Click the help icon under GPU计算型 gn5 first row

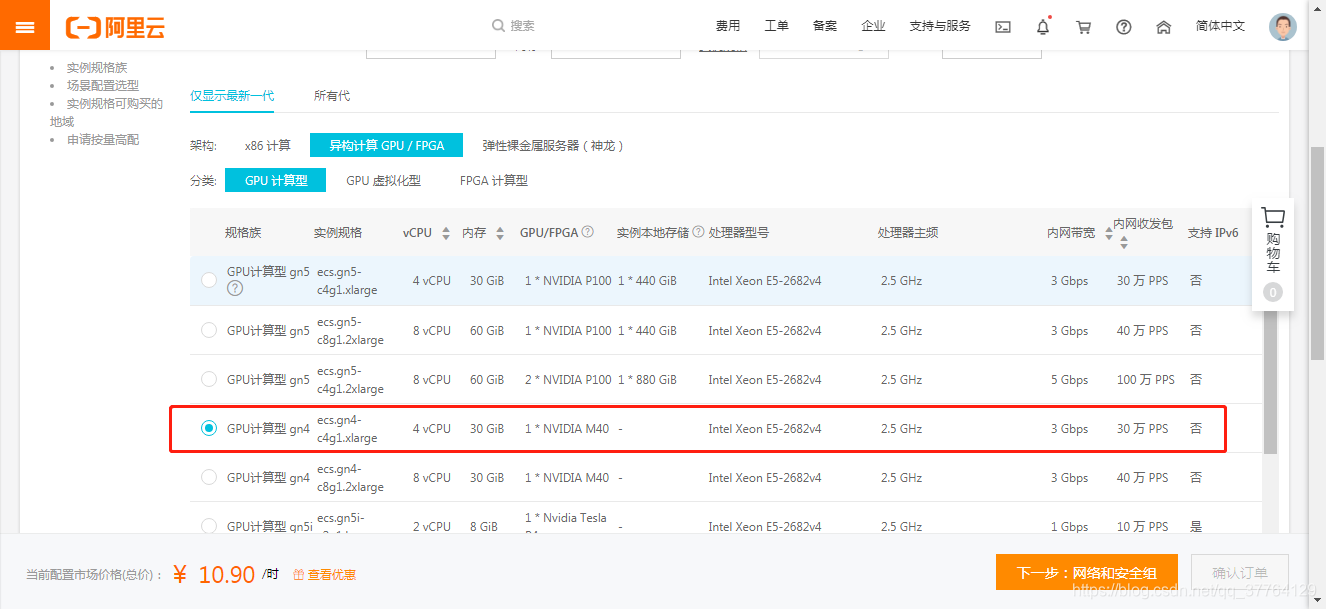pos(235,289)
